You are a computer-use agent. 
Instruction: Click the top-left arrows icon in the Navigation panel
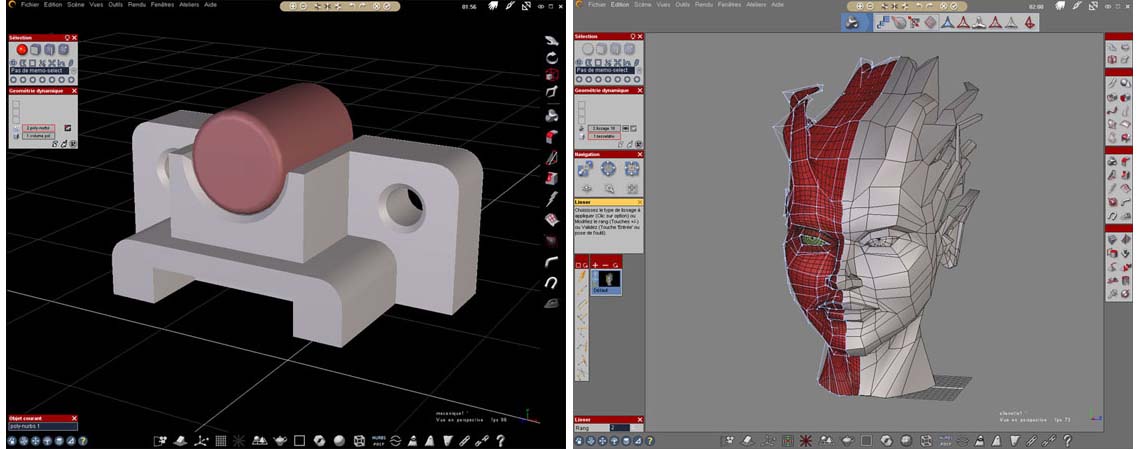click(587, 169)
